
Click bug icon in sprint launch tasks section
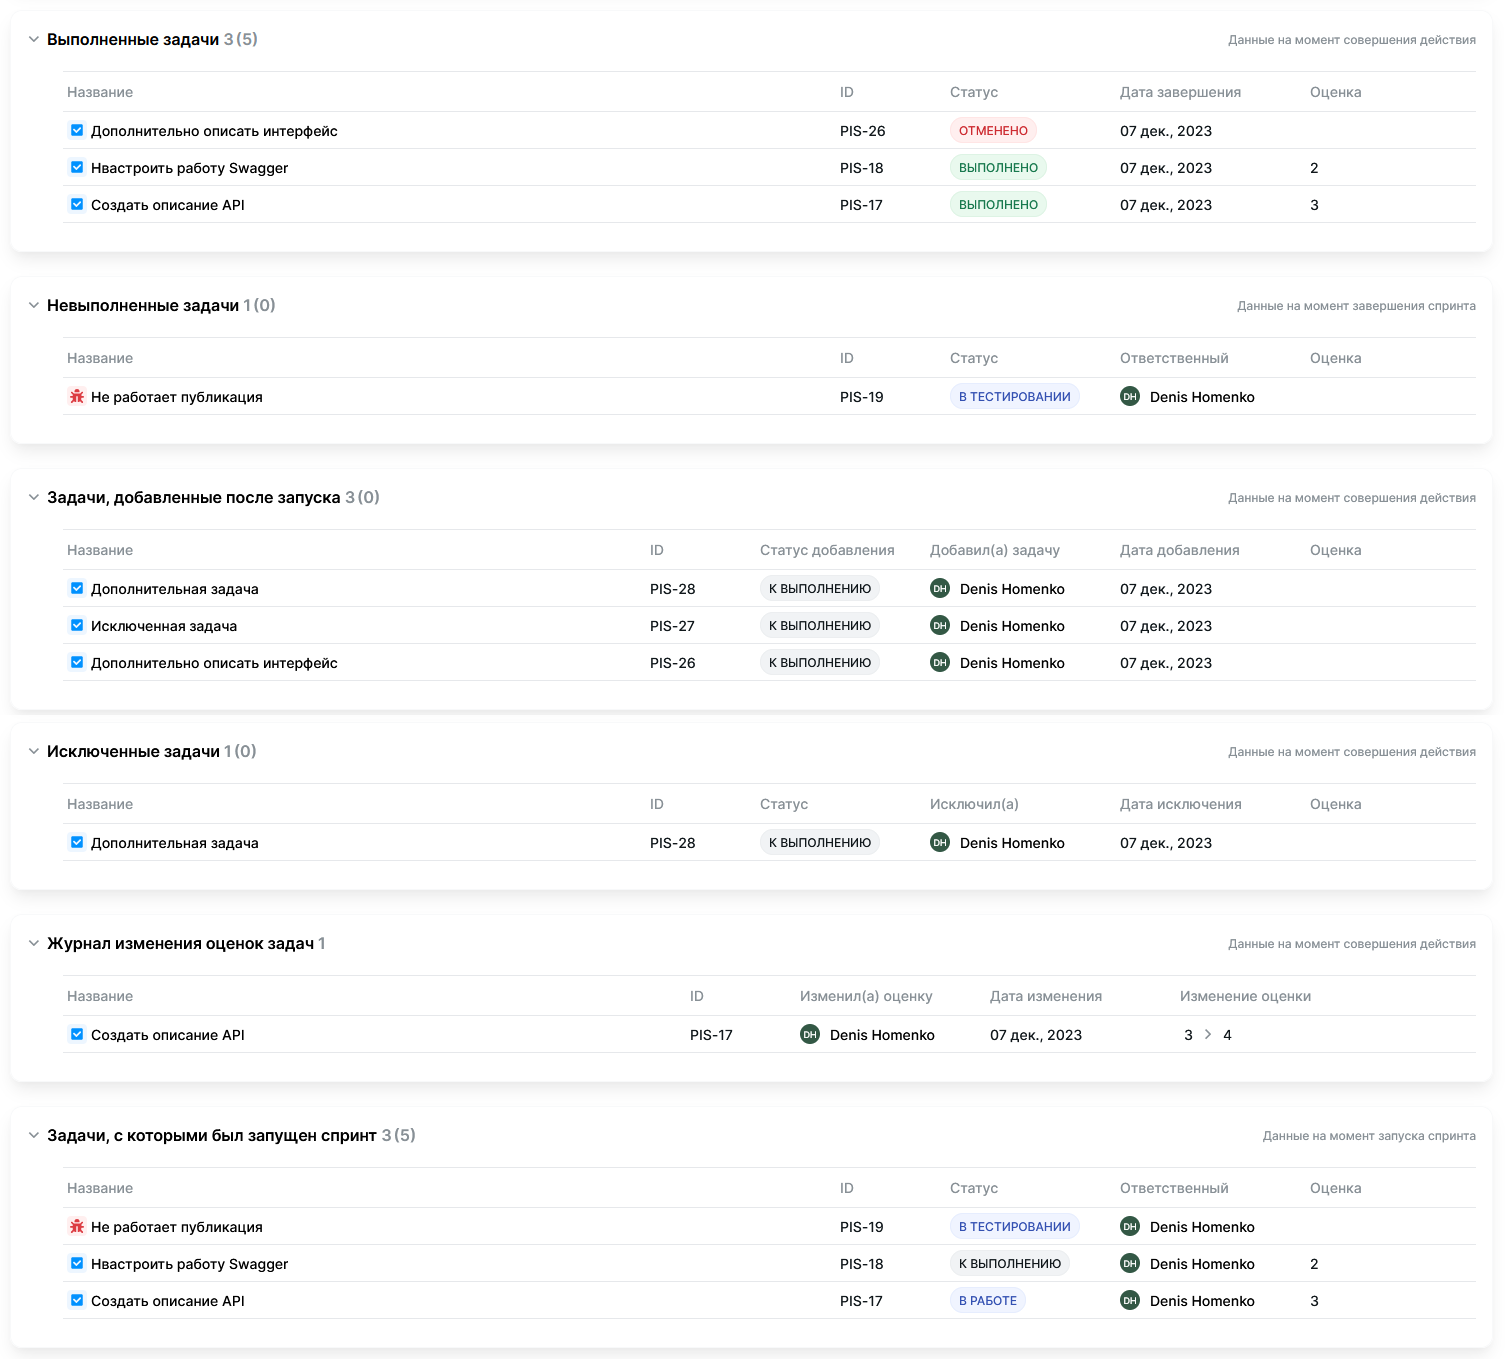click(77, 1227)
